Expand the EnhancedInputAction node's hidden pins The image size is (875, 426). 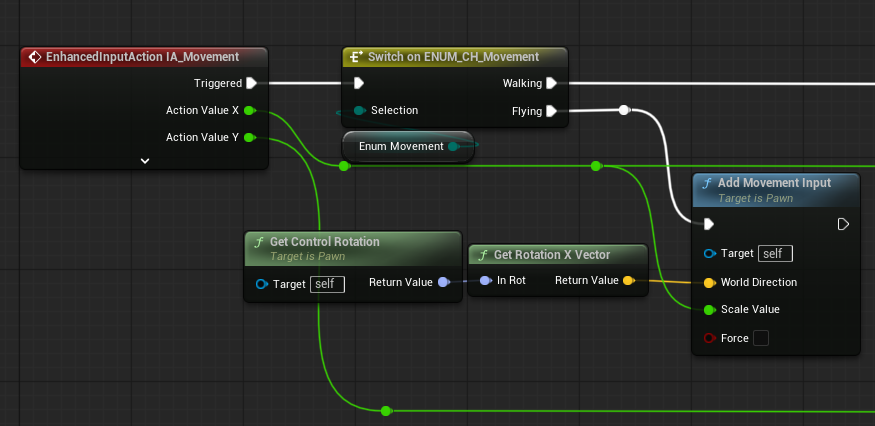(x=144, y=160)
